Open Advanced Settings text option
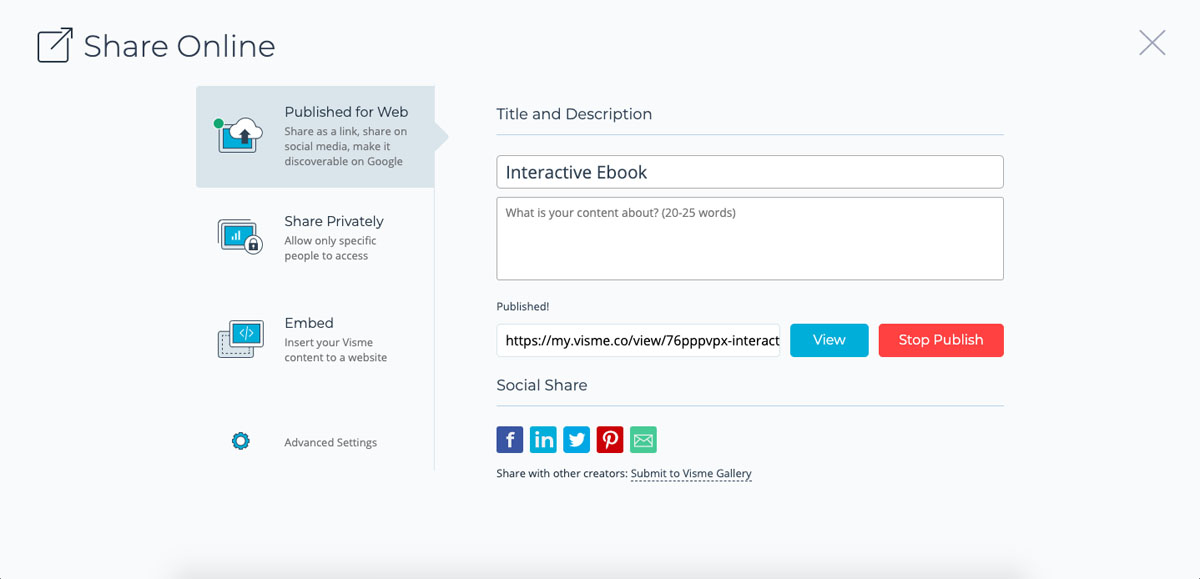 click(330, 442)
